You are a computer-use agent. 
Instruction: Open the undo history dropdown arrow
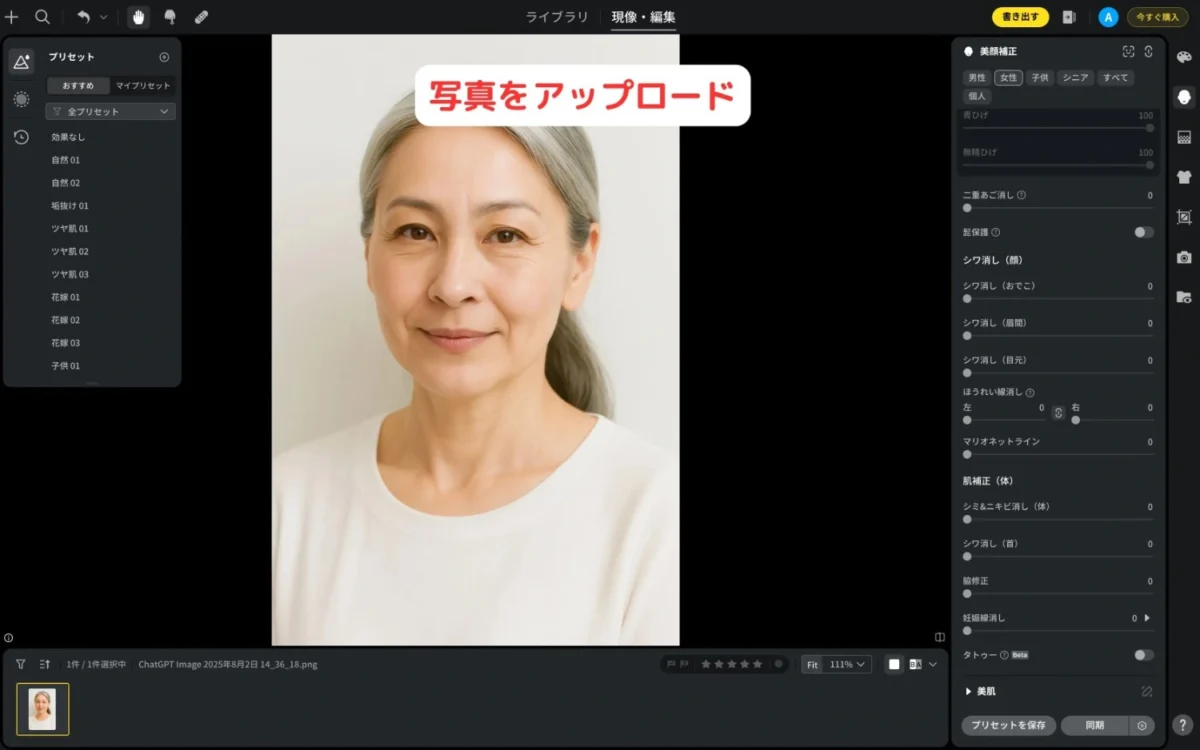[104, 17]
